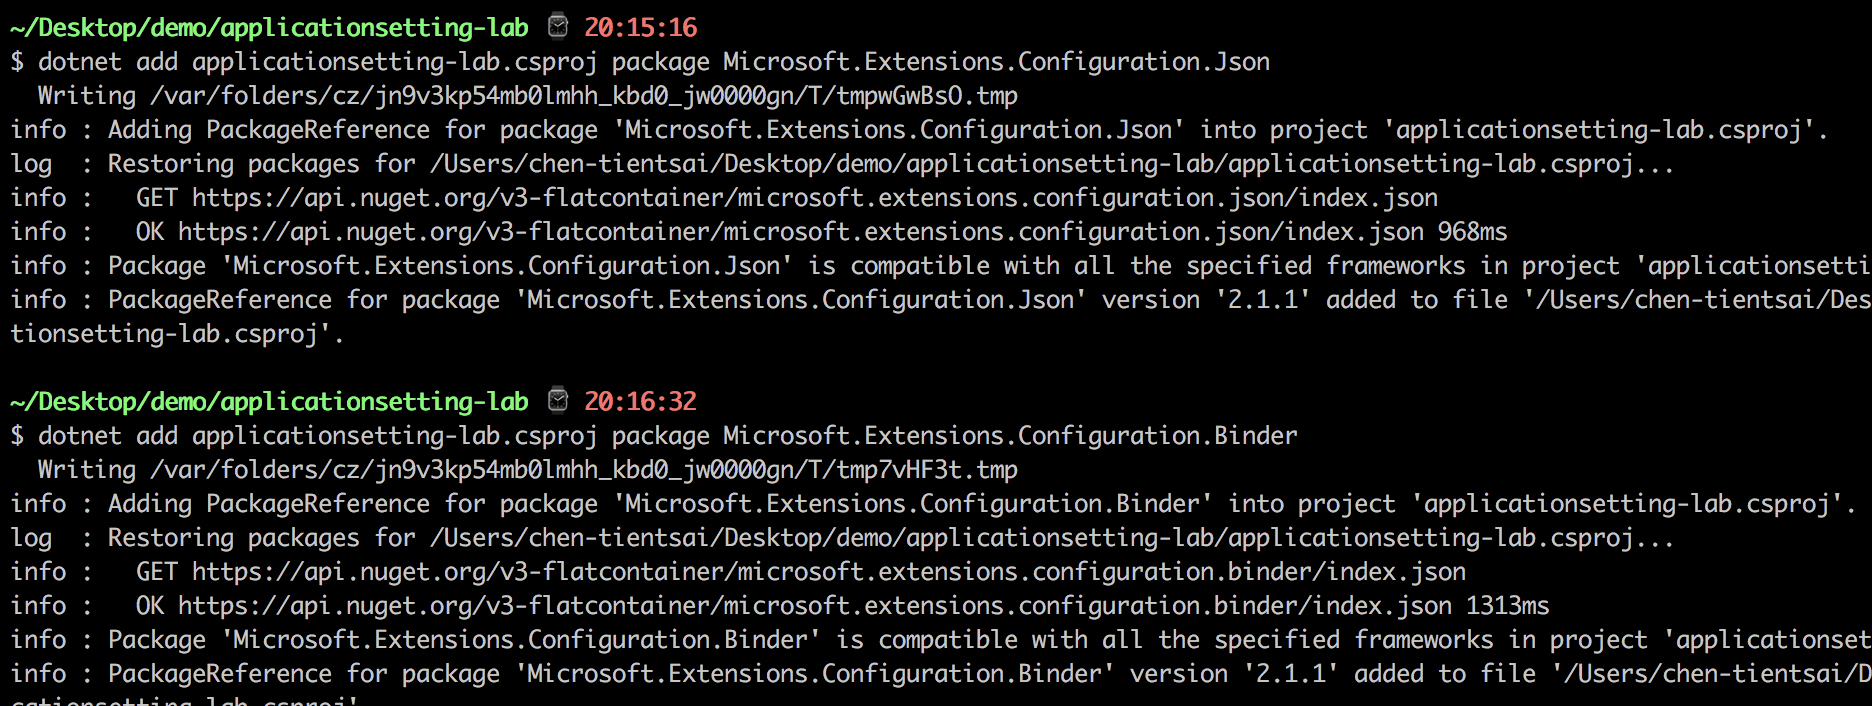Image resolution: width=1872 pixels, height=706 pixels.
Task: Click the tmp7vHF3t.tmp file path
Action: (583, 470)
